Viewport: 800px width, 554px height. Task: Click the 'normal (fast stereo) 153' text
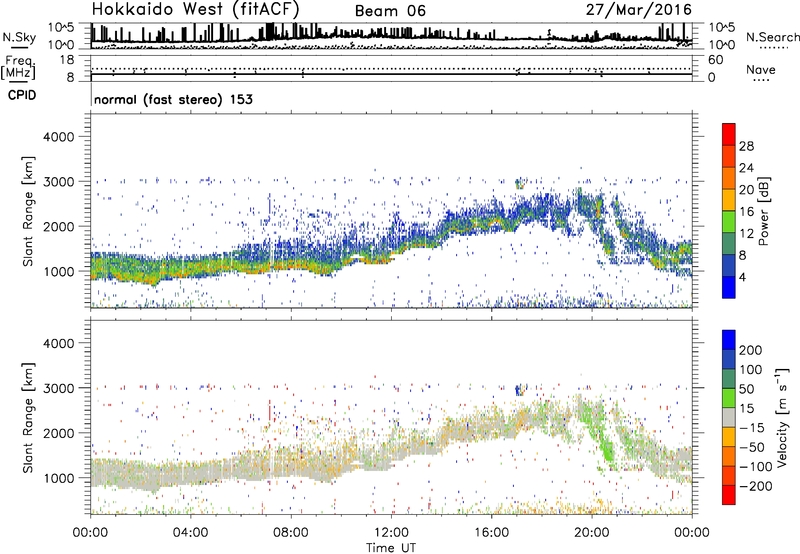point(173,99)
